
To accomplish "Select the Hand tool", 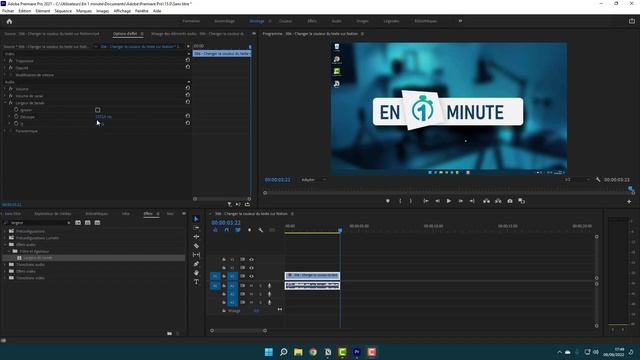I will point(196,273).
